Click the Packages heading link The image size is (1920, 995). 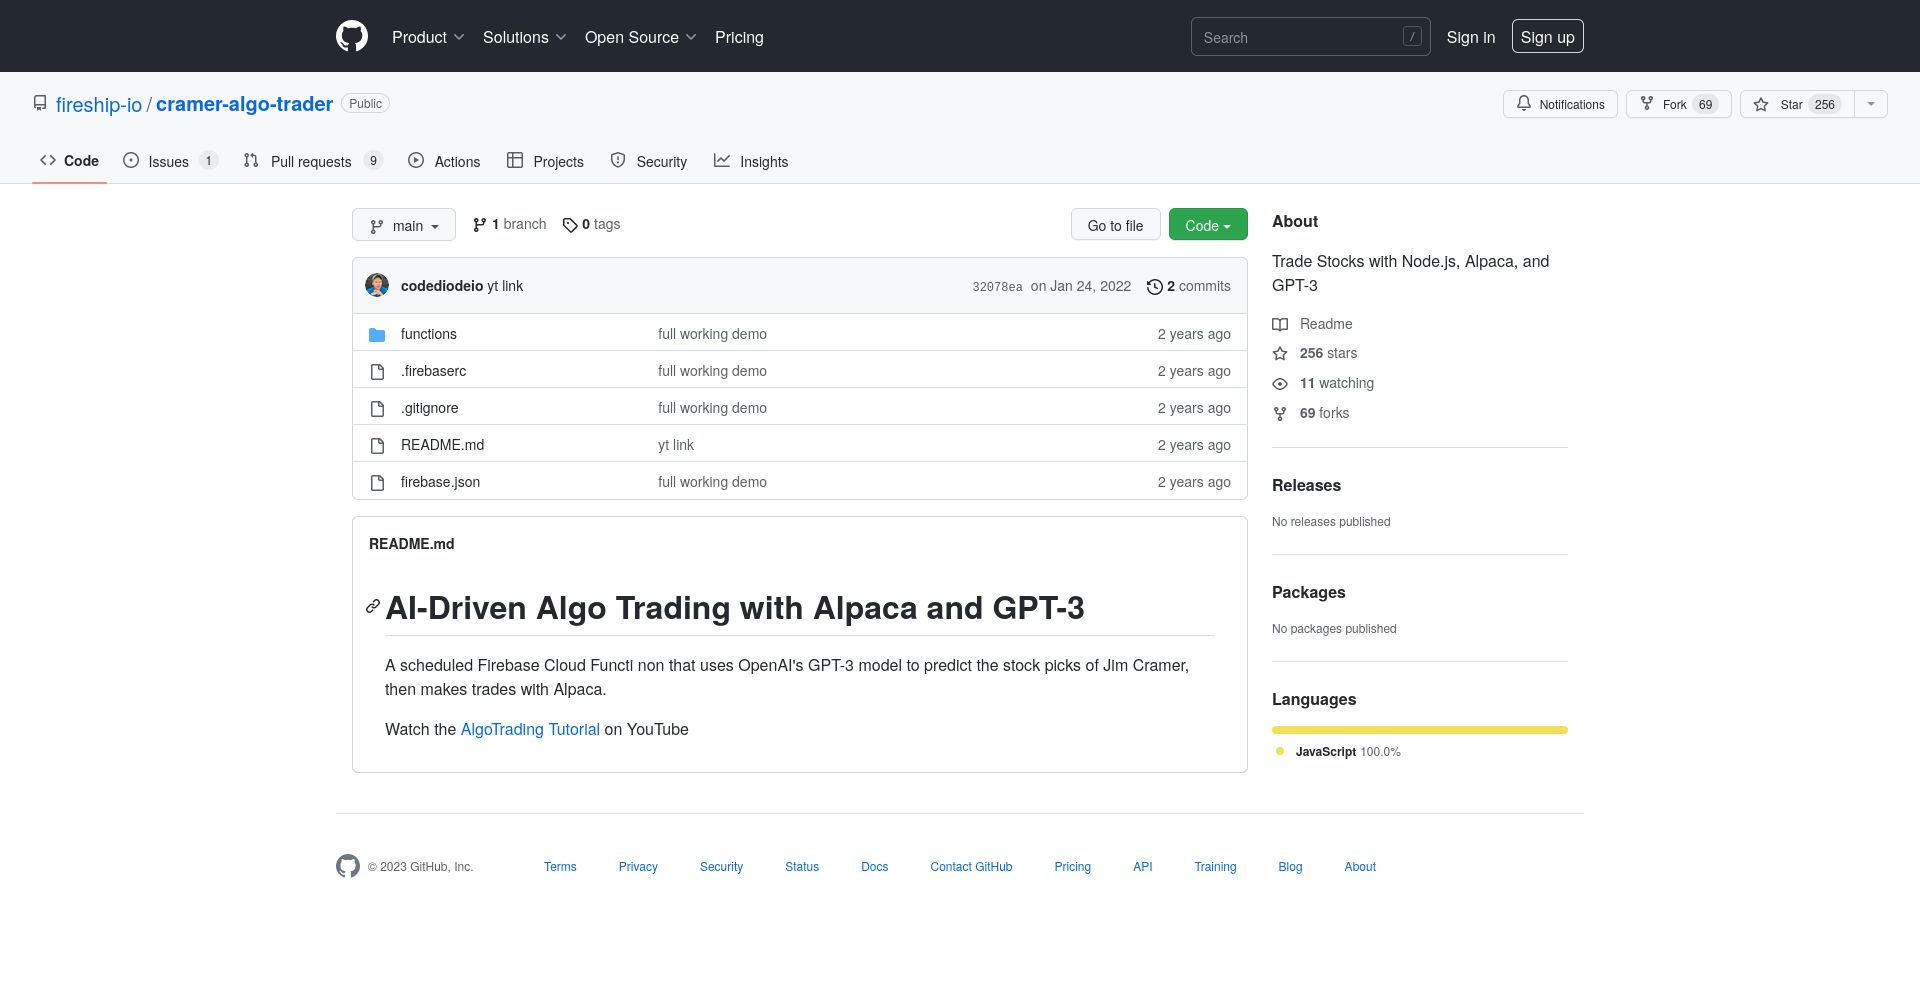(x=1308, y=592)
